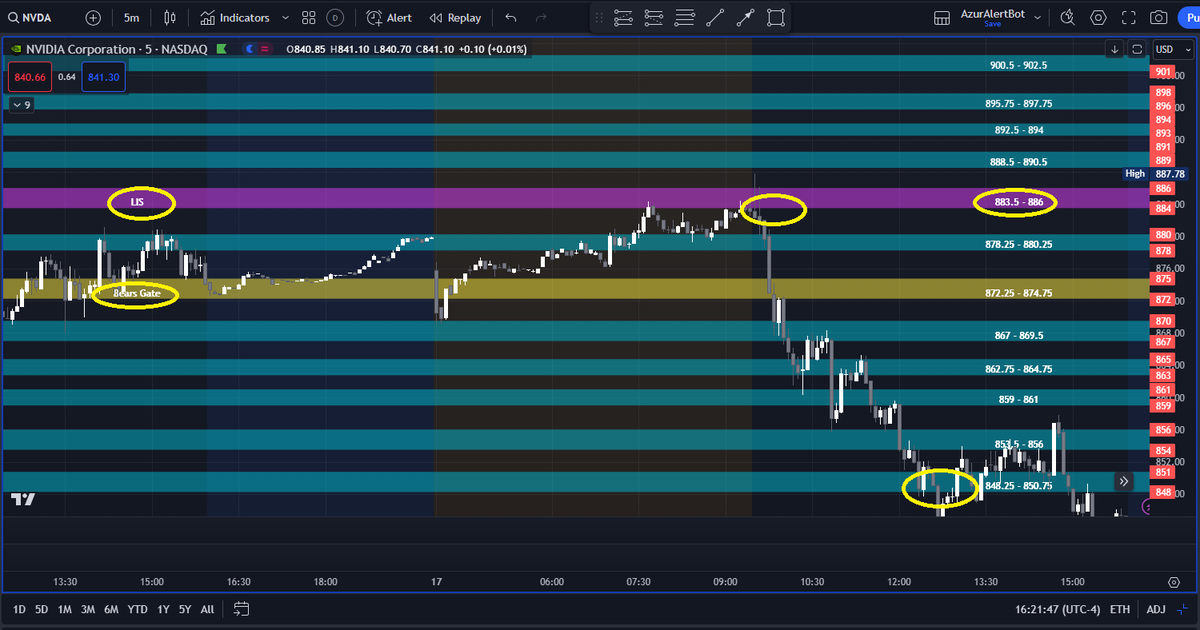The height and width of the screenshot is (630, 1200).
Task: Select the 1Y date range
Action: [164, 609]
